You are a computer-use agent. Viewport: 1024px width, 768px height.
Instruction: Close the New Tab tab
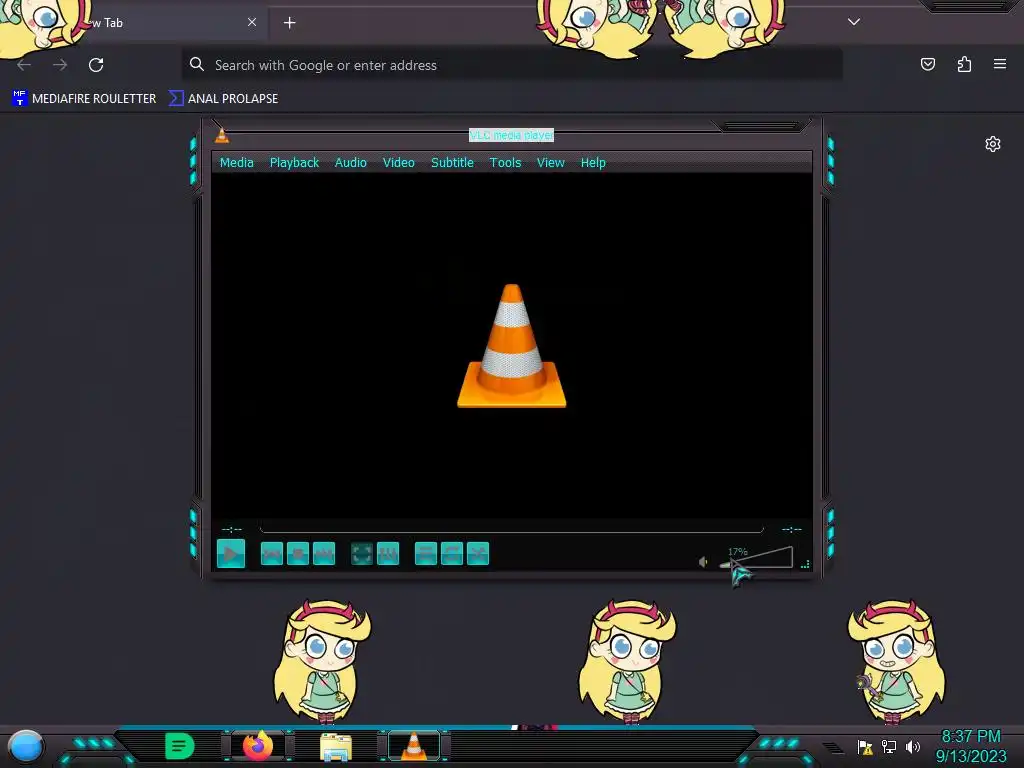[x=252, y=22]
